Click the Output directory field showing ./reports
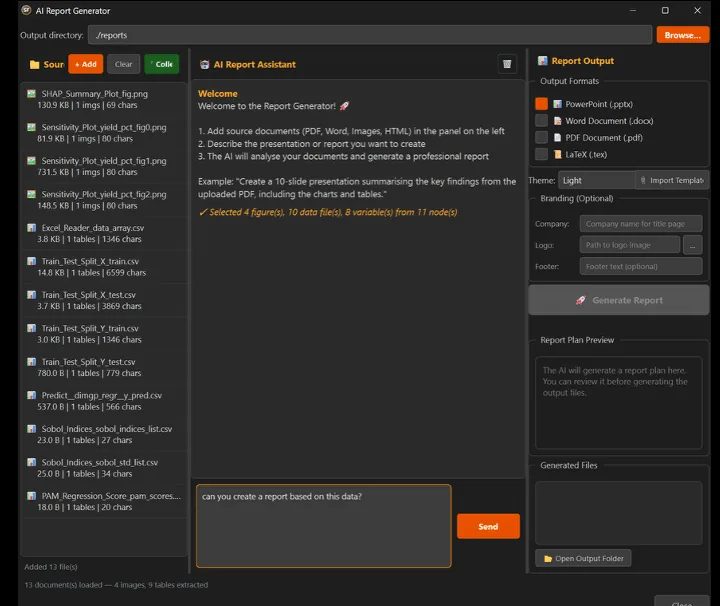 pos(370,35)
